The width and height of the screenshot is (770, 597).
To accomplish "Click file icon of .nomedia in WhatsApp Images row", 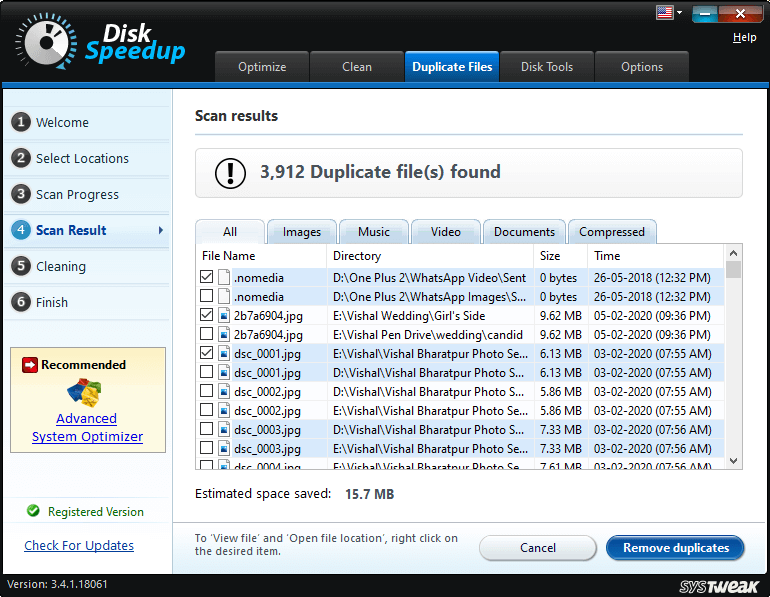I will click(x=224, y=296).
